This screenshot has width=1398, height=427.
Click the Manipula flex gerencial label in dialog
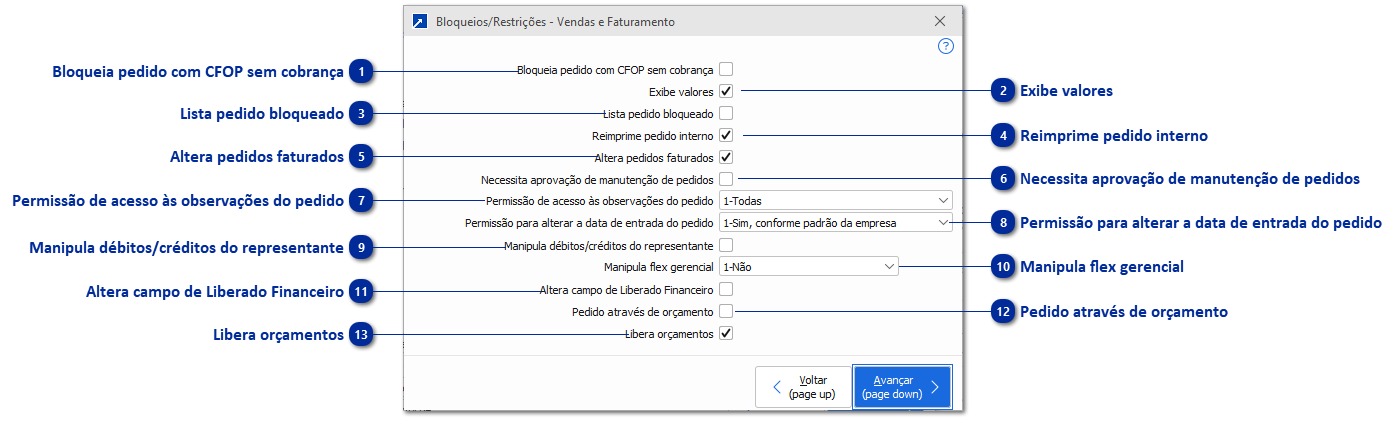(x=659, y=267)
